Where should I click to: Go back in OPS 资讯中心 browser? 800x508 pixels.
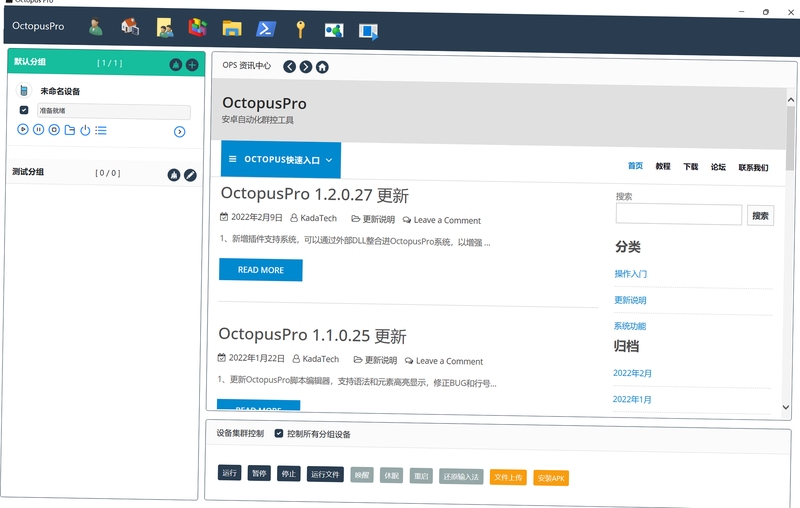[x=289, y=66]
